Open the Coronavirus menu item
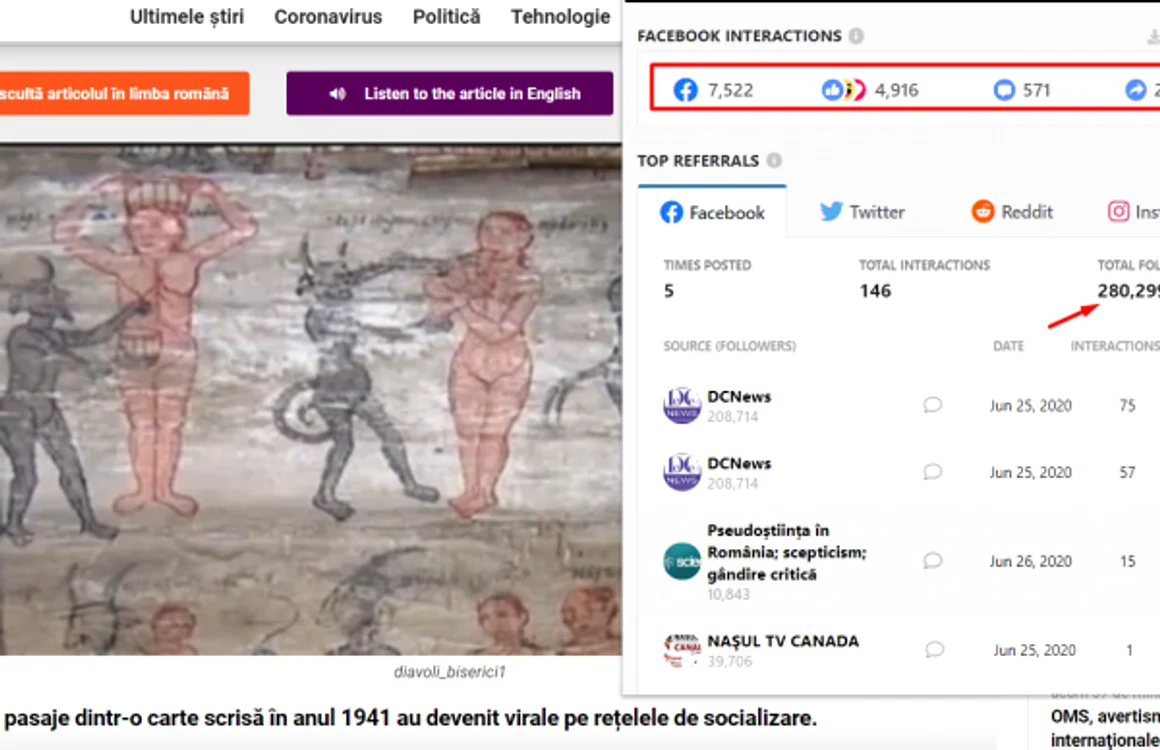Image resolution: width=1160 pixels, height=750 pixels. [x=328, y=17]
